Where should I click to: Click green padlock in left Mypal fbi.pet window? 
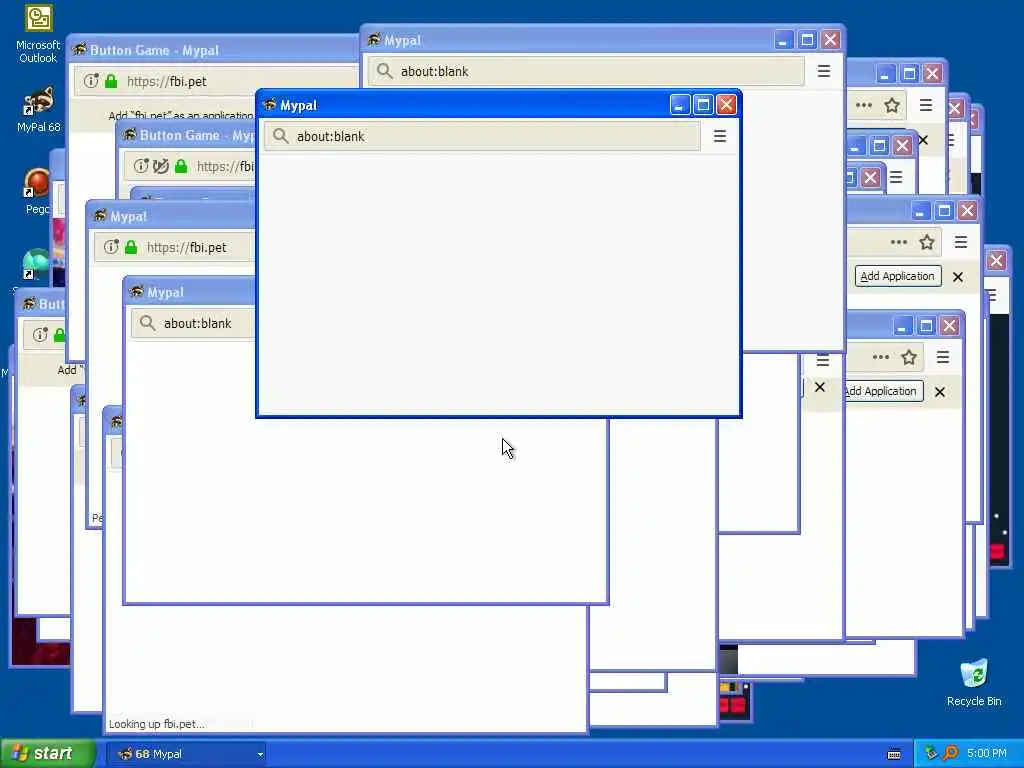[x=131, y=247]
